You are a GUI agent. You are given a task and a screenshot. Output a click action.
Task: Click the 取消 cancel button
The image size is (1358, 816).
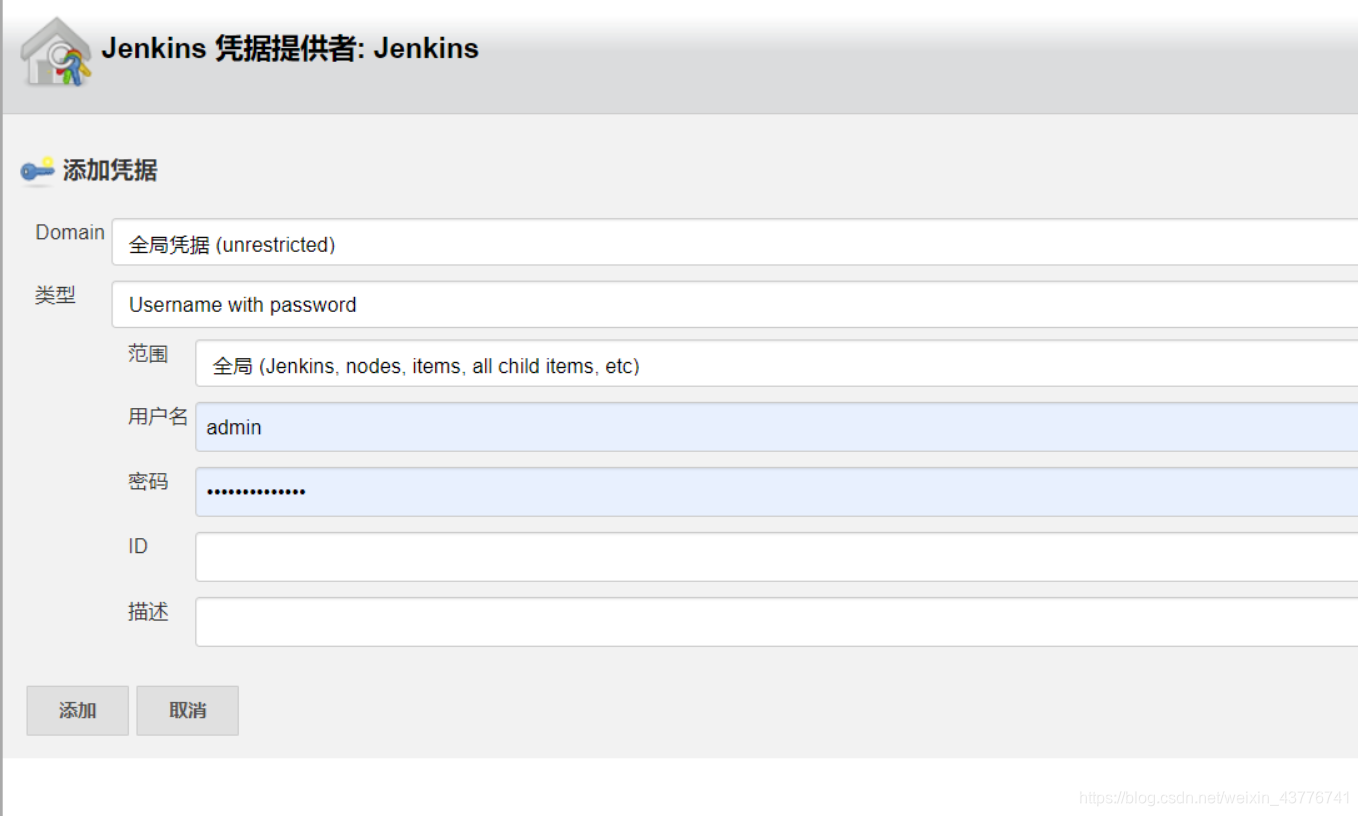(x=187, y=710)
